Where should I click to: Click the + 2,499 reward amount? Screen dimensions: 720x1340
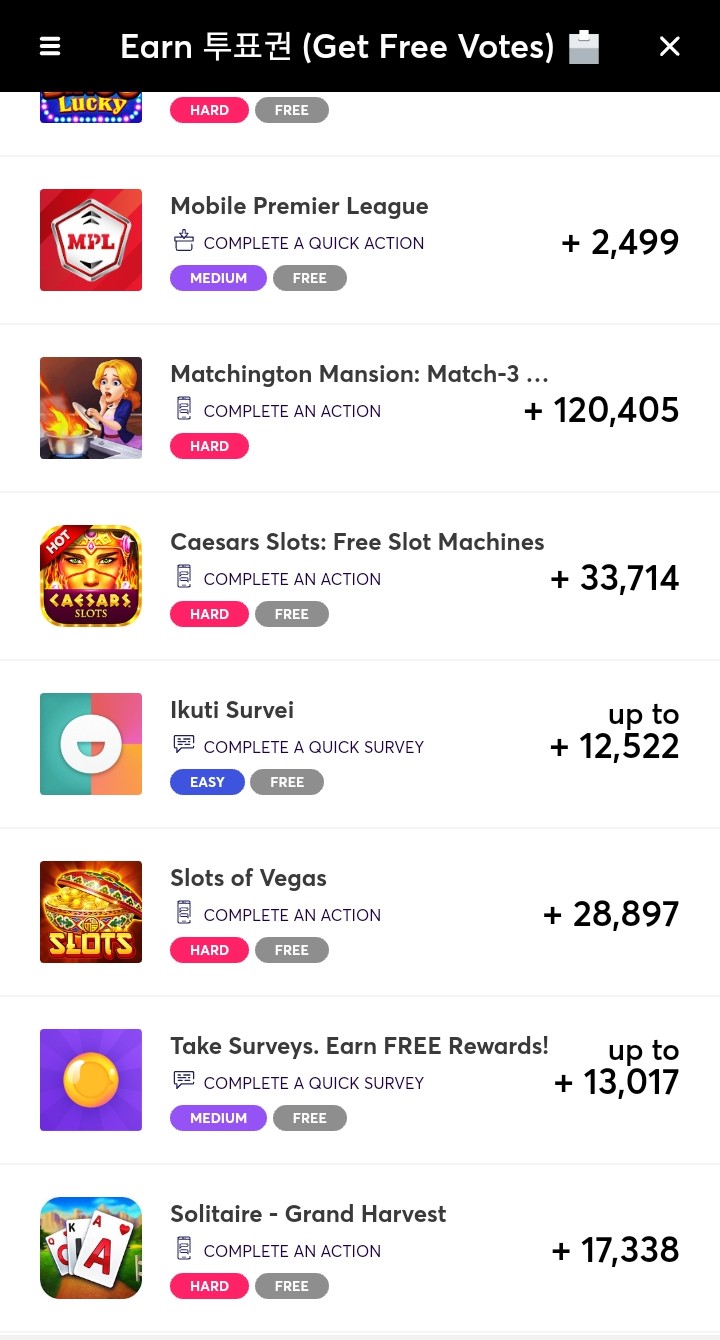coord(620,242)
